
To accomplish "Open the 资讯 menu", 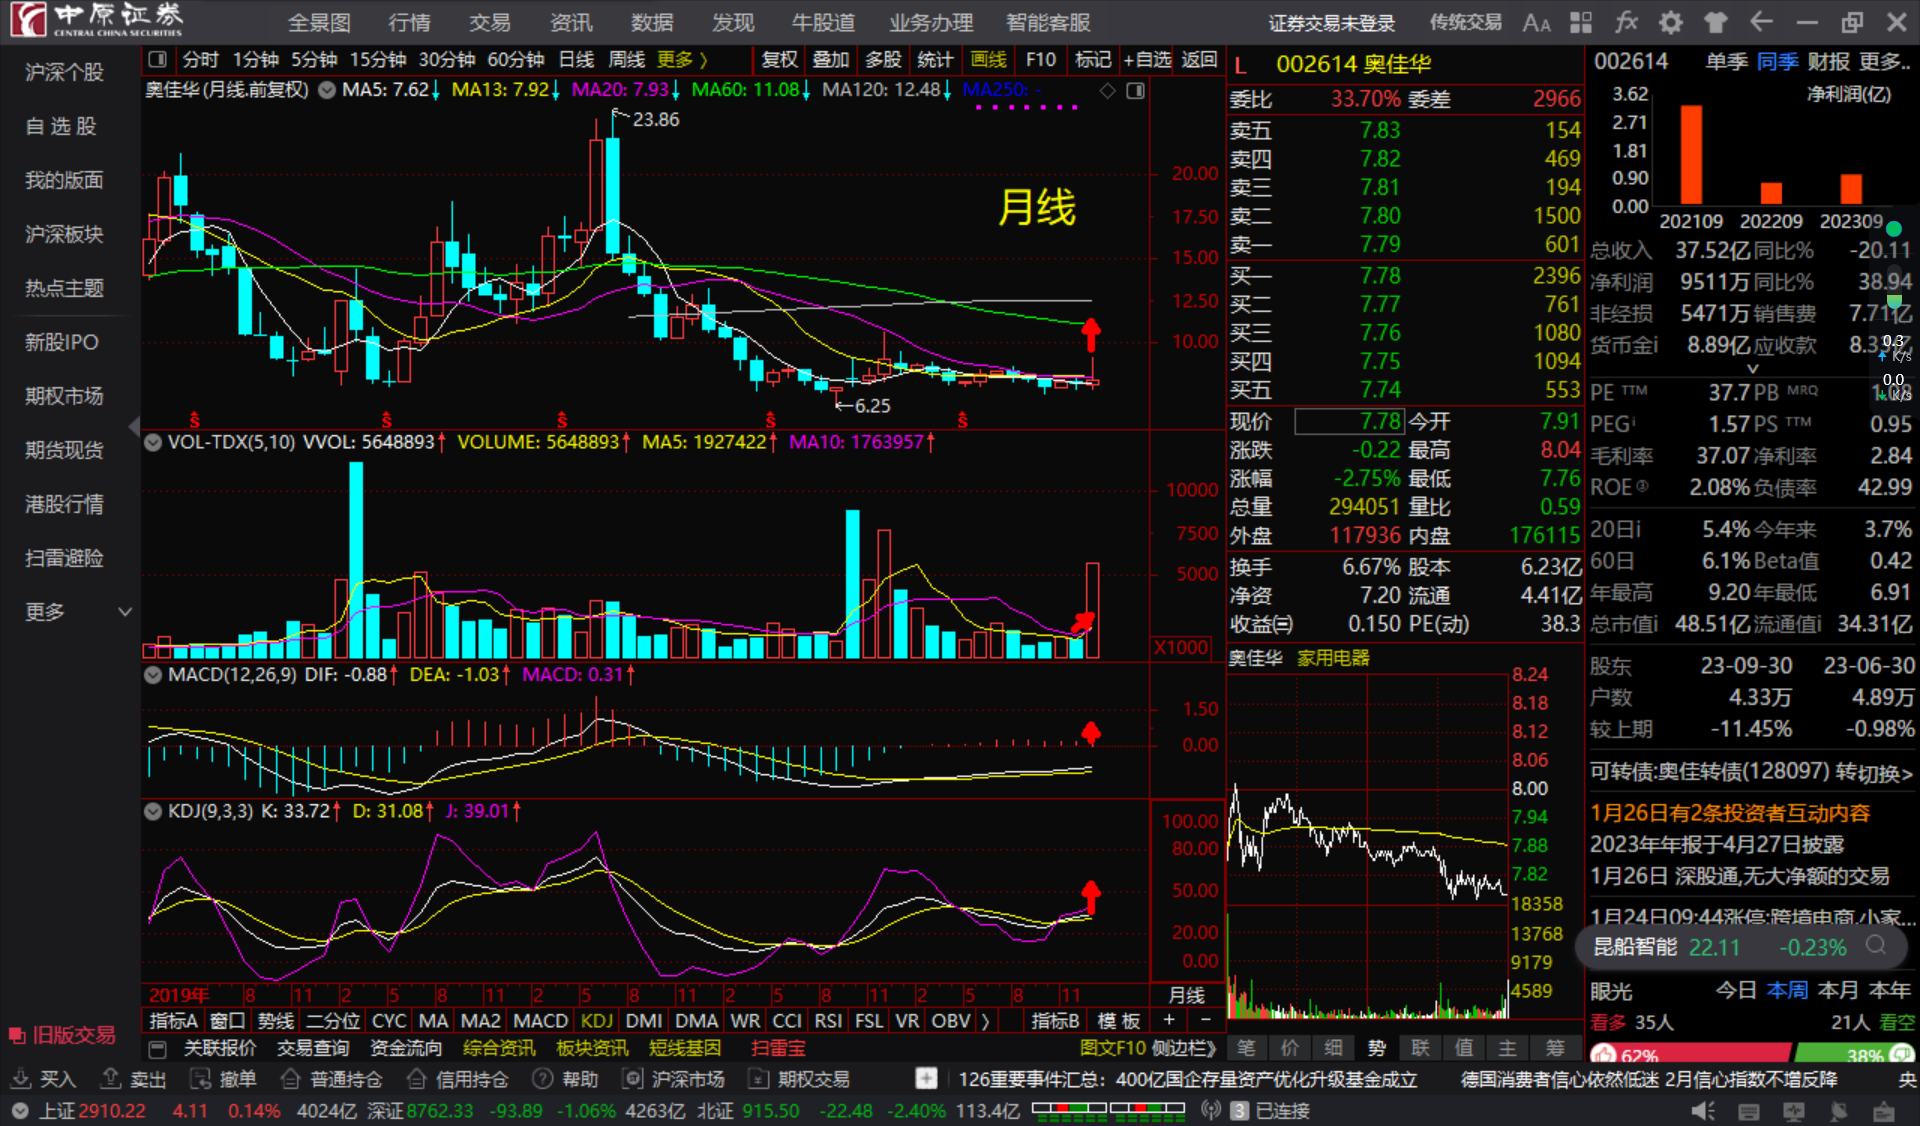I will [x=571, y=23].
